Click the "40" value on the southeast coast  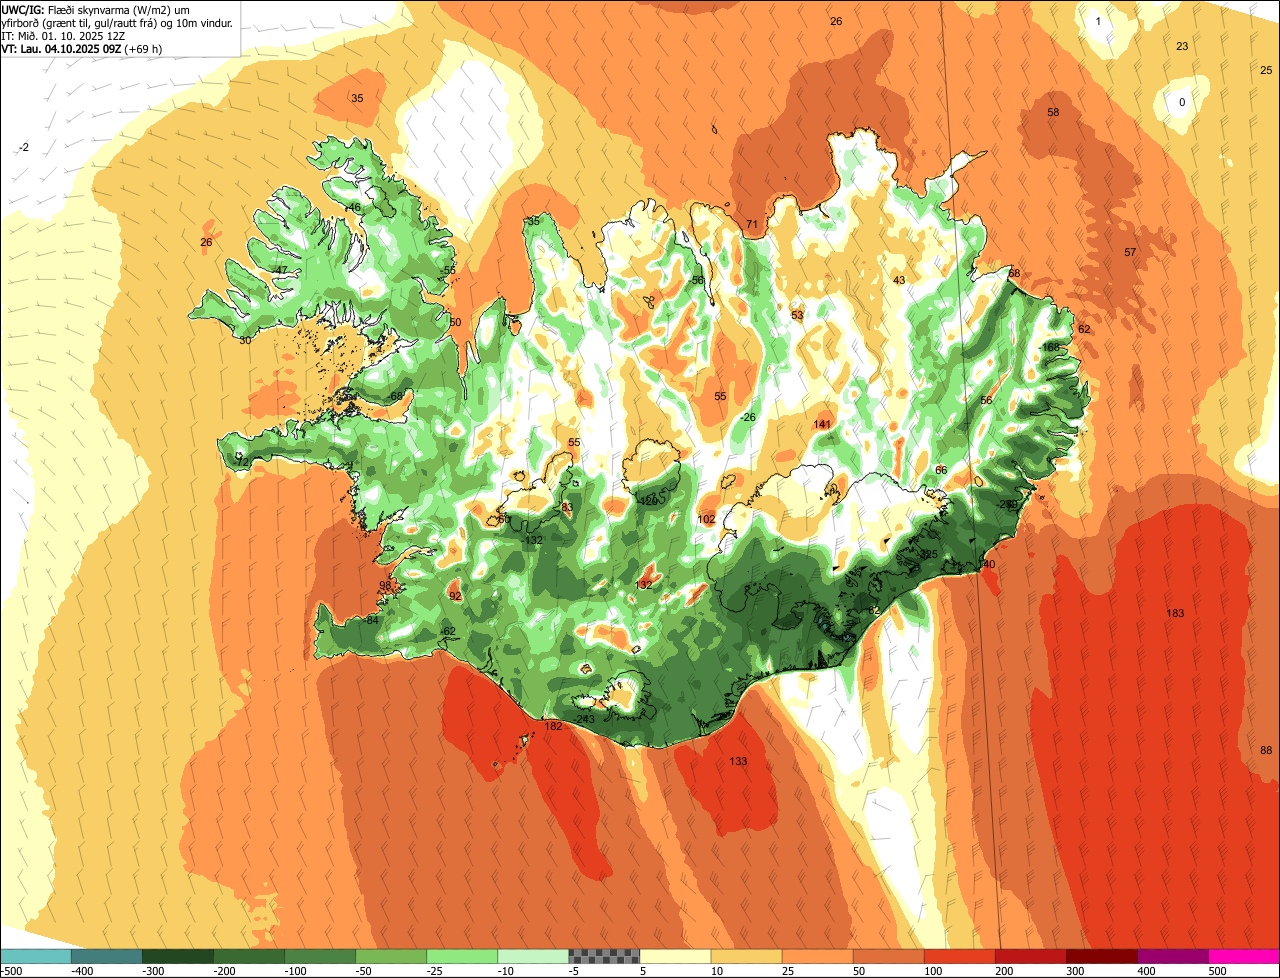989,564
